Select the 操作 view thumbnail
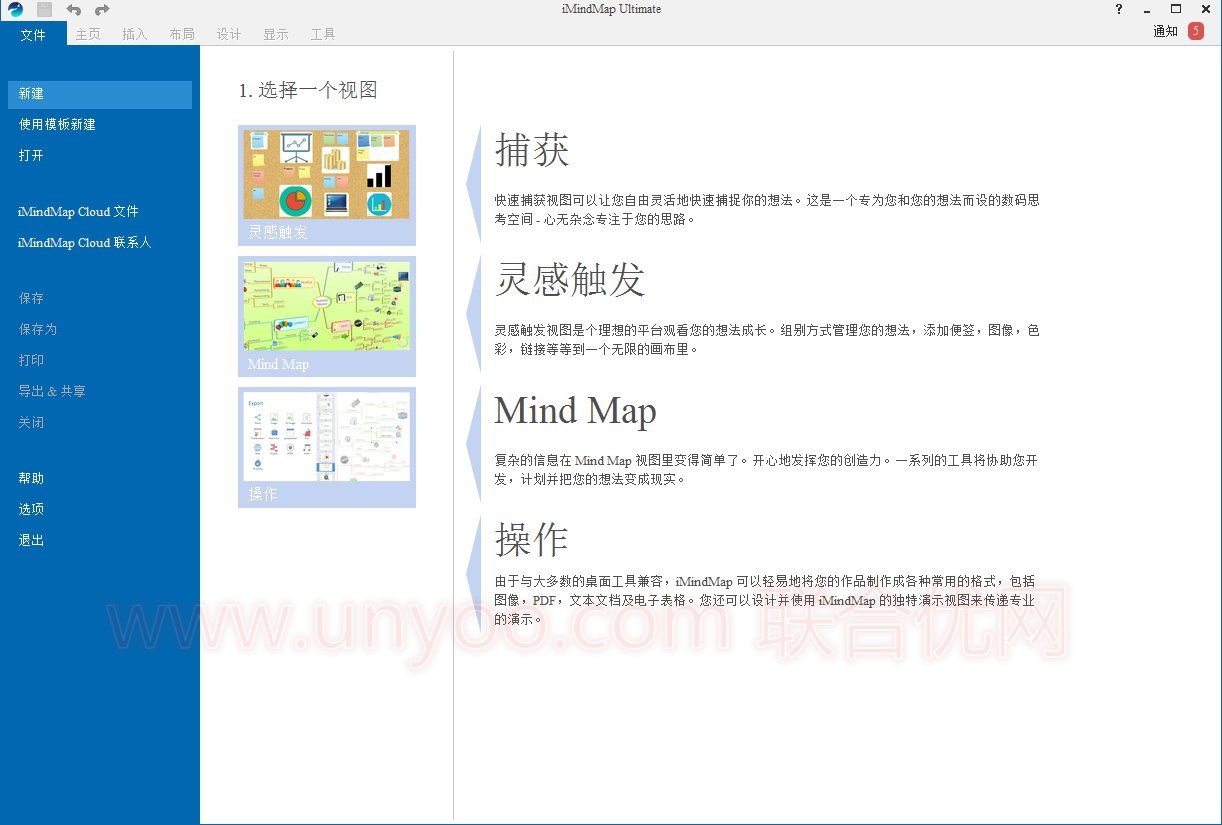1222x825 pixels. click(327, 448)
